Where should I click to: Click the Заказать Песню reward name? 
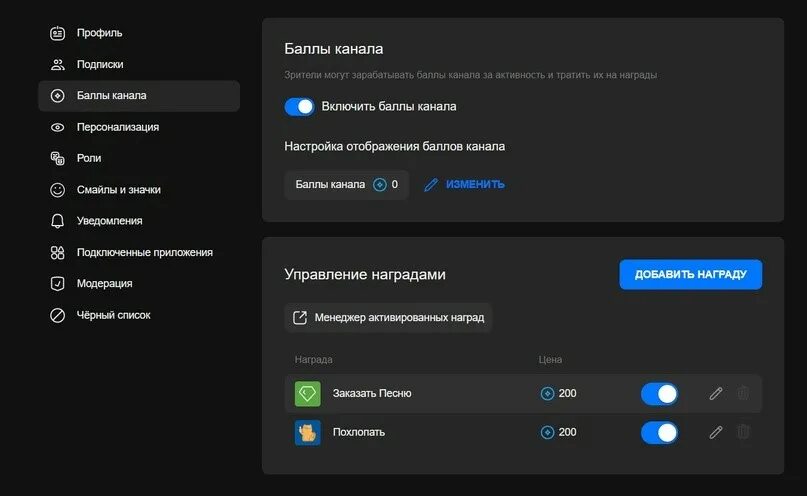tap(372, 393)
